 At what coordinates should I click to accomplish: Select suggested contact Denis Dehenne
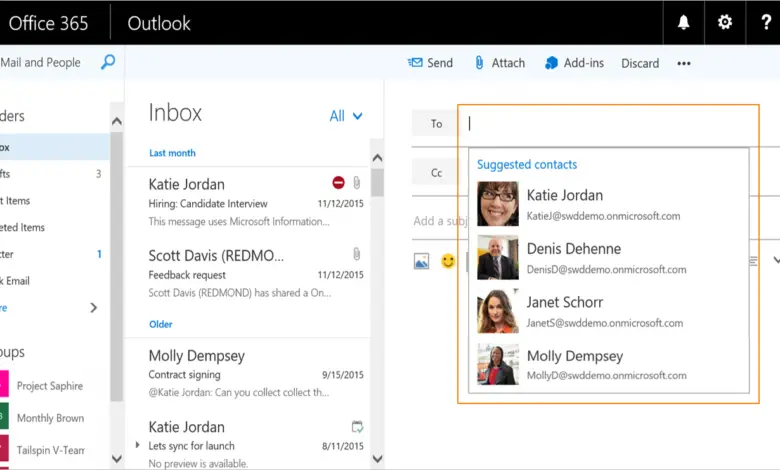point(608,258)
